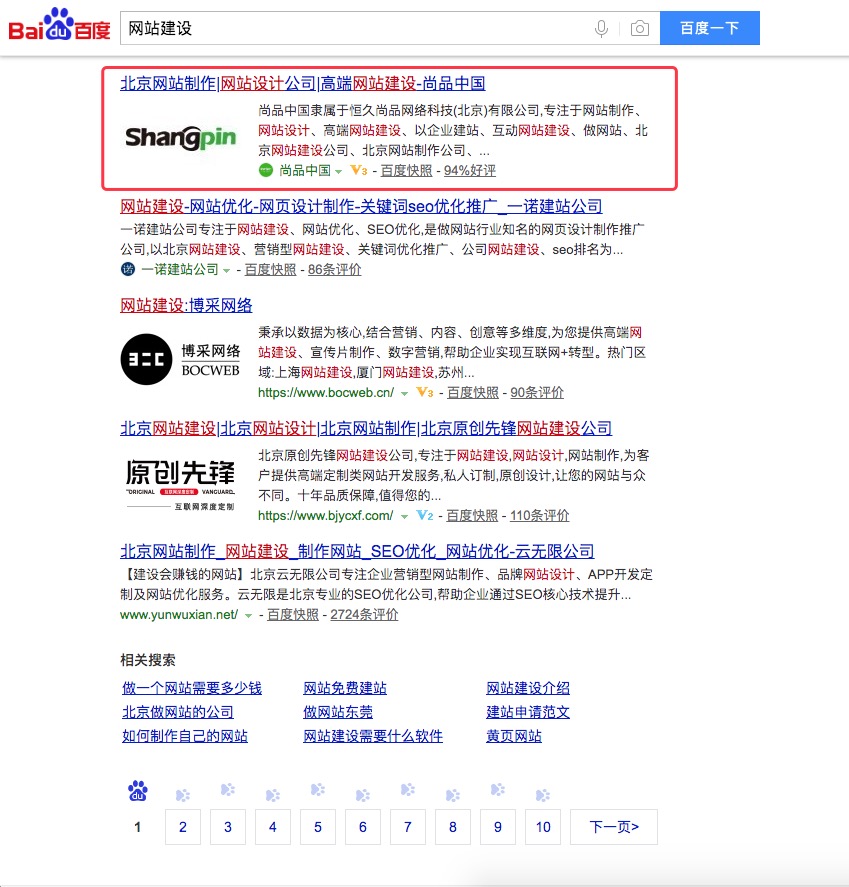Open the 网站建设:博采网络 result title
This screenshot has width=849, height=887.
(186, 306)
